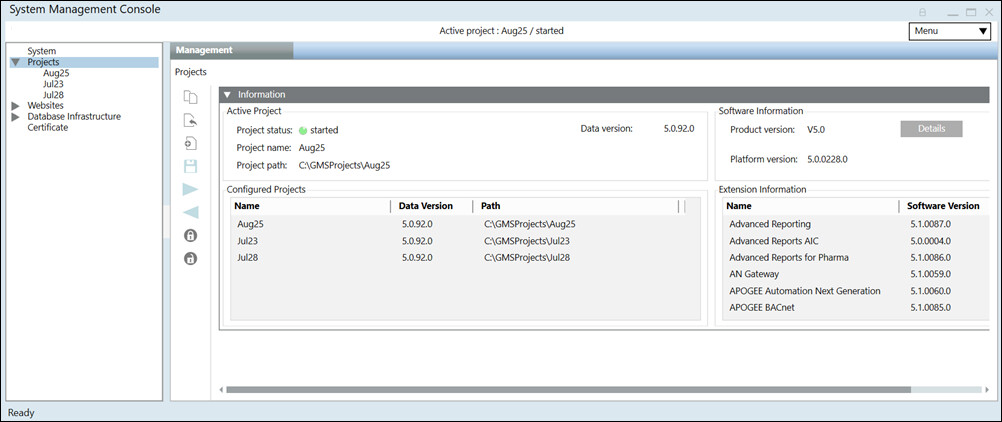Click the restore project icon
The width and height of the screenshot is (1002, 422).
tap(190, 120)
